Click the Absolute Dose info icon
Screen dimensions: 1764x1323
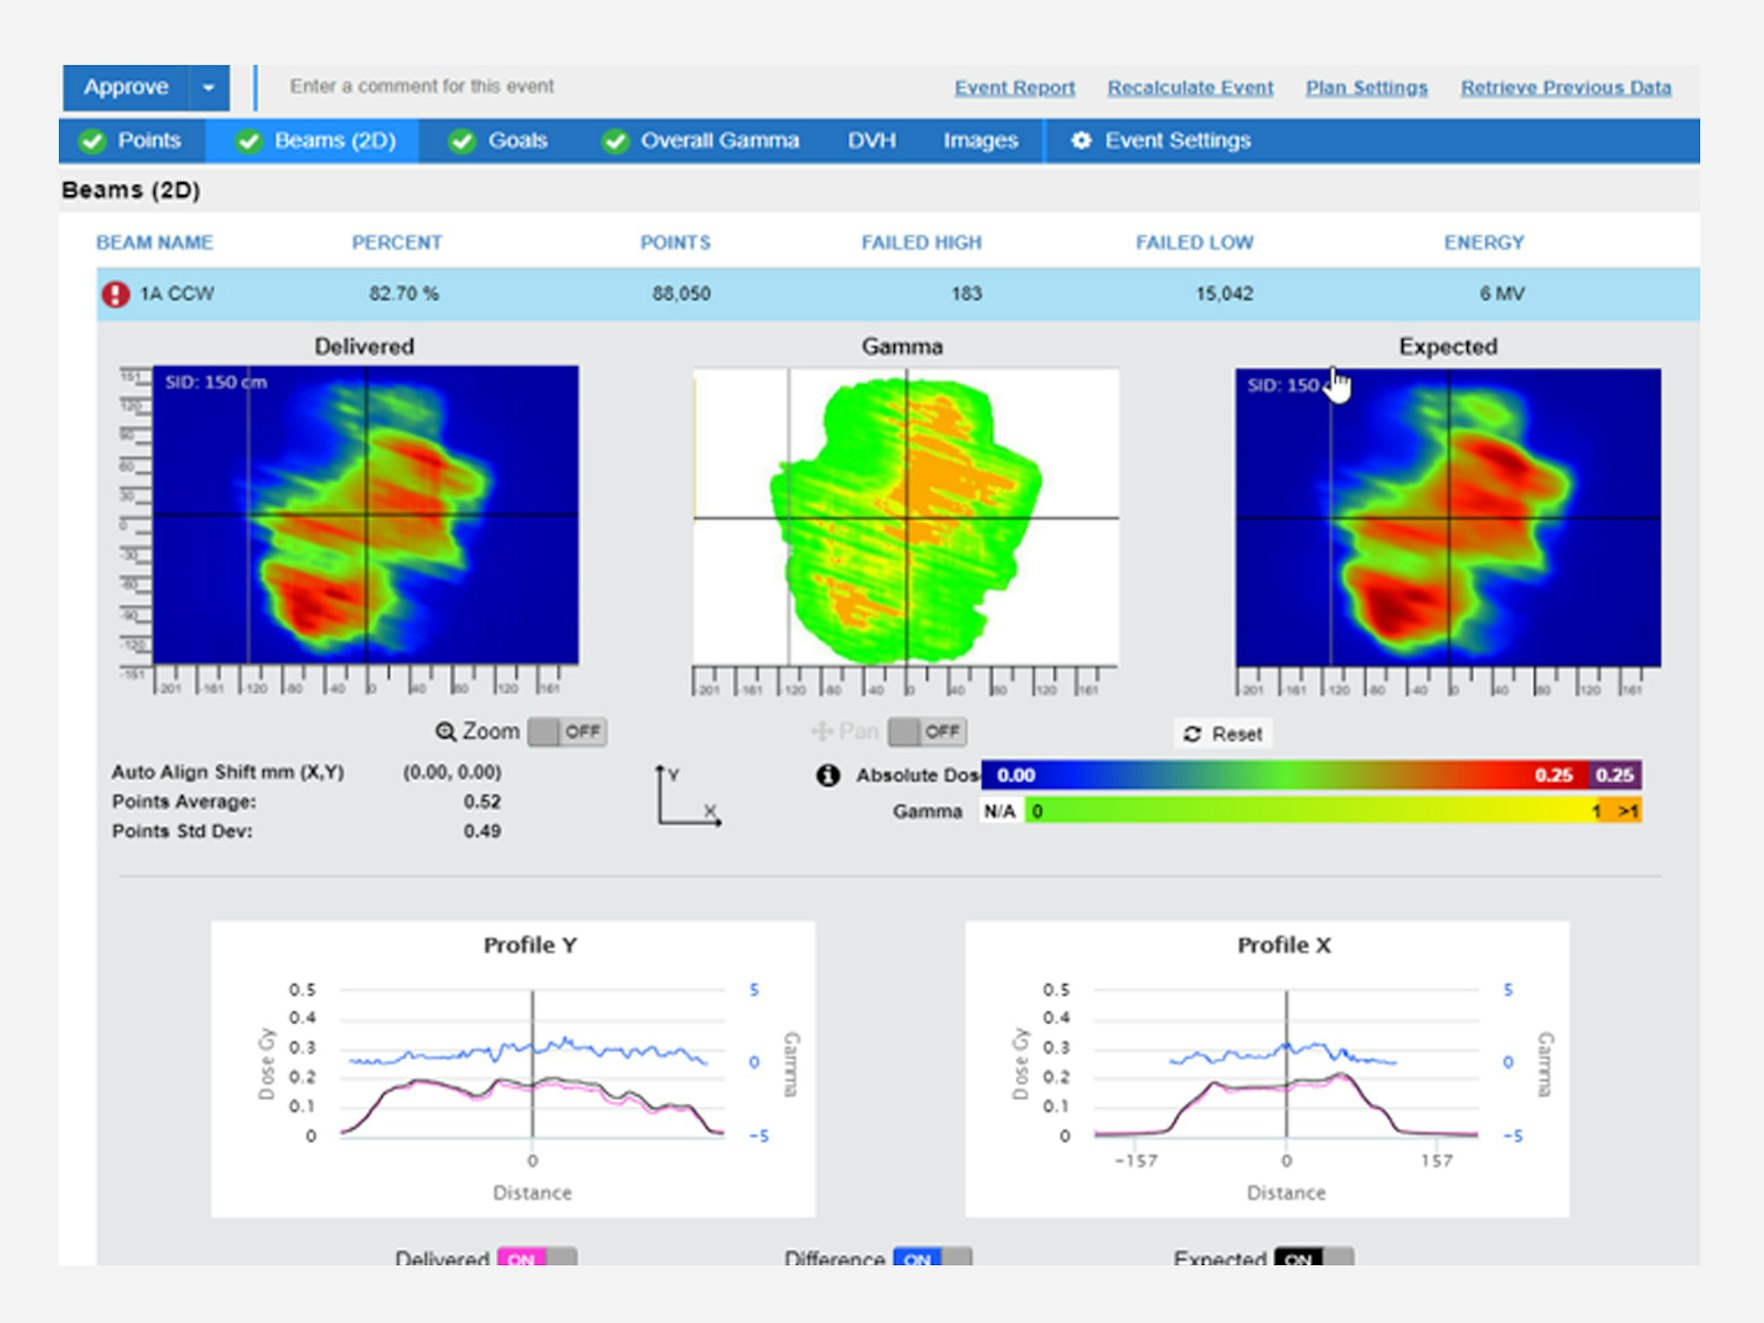(x=828, y=775)
